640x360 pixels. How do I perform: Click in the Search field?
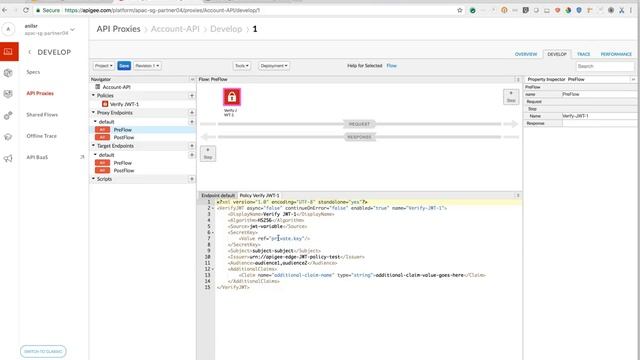(605, 66)
